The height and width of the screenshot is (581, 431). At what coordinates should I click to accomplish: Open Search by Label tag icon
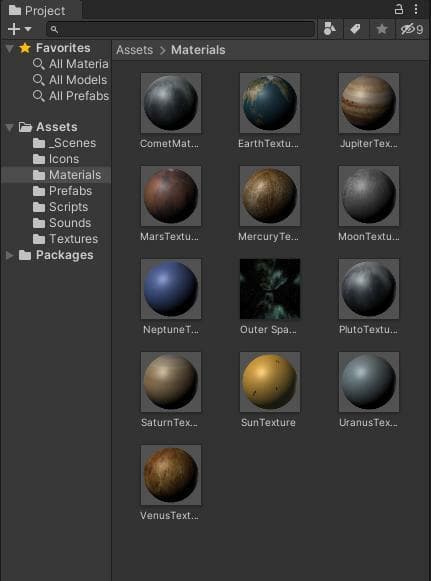pos(355,29)
